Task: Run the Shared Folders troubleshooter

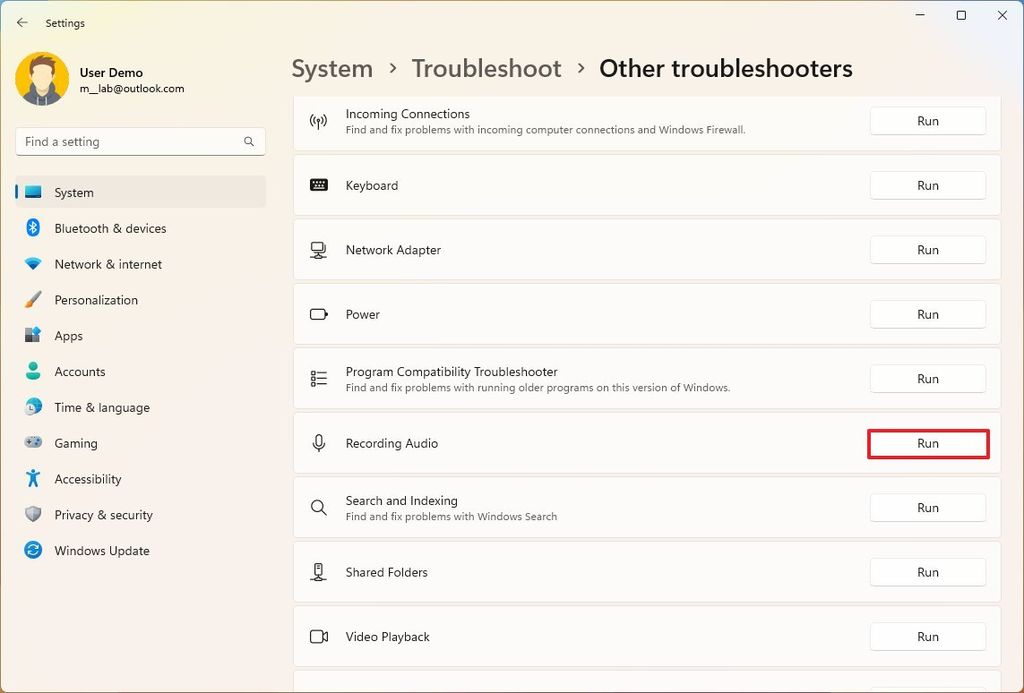Action: 927,571
